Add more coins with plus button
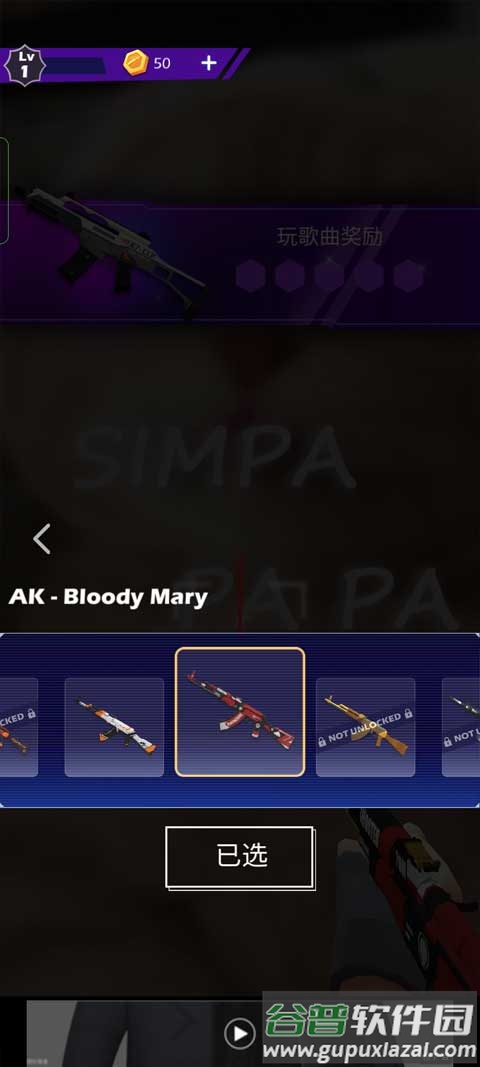The width and height of the screenshot is (480, 1067). pos(209,63)
